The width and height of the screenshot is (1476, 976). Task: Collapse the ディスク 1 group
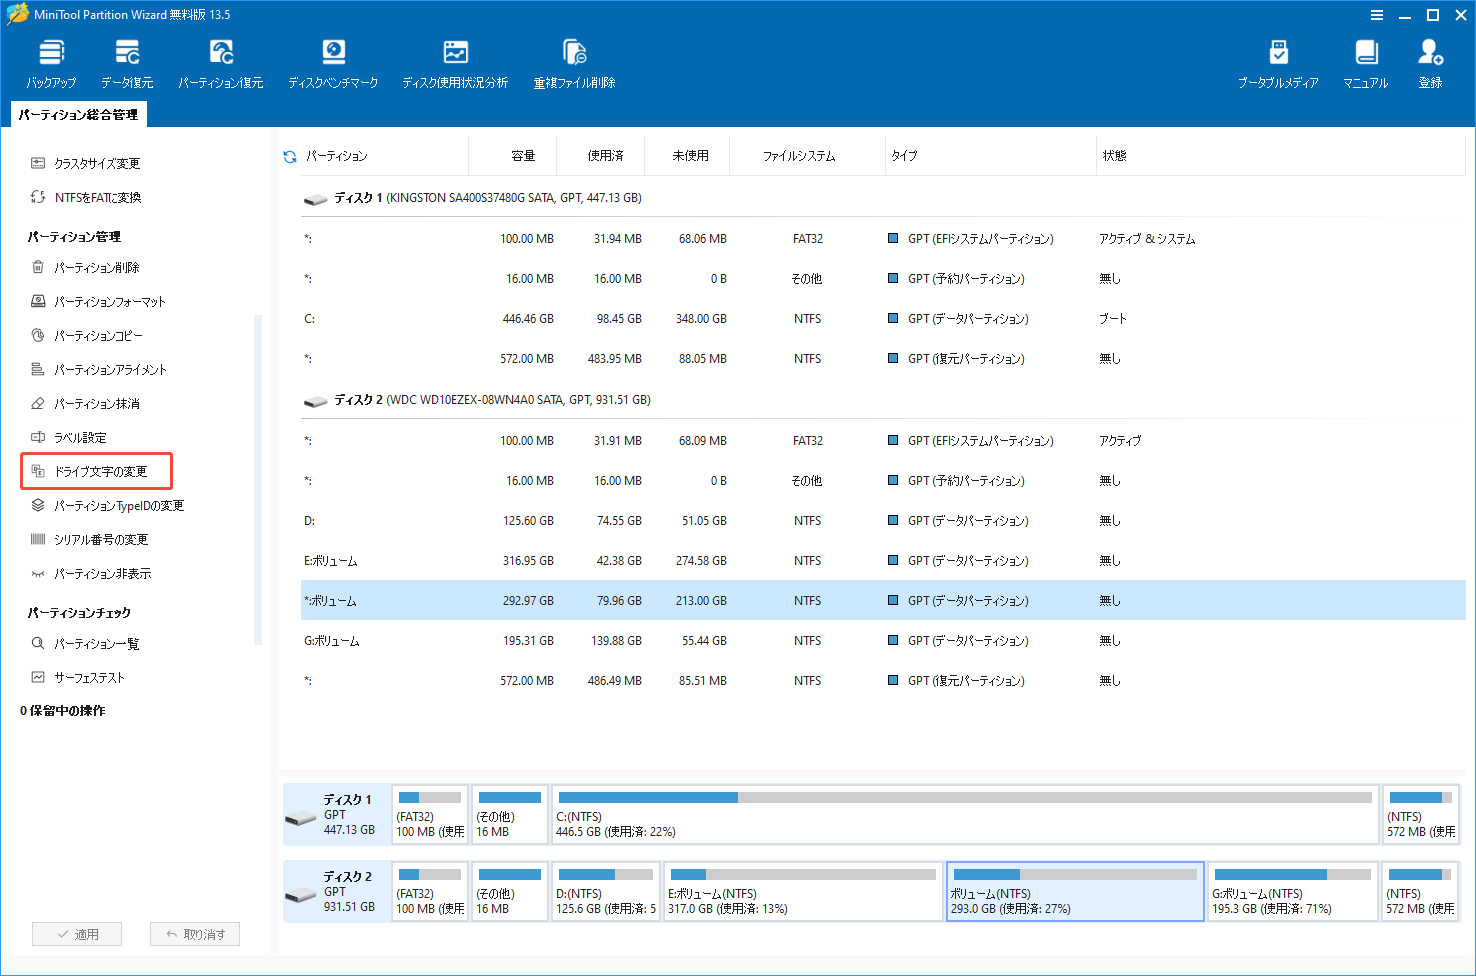click(315, 197)
